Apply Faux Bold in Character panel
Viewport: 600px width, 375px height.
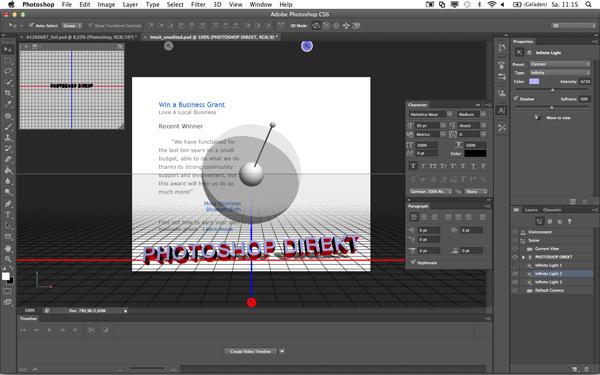[413, 166]
